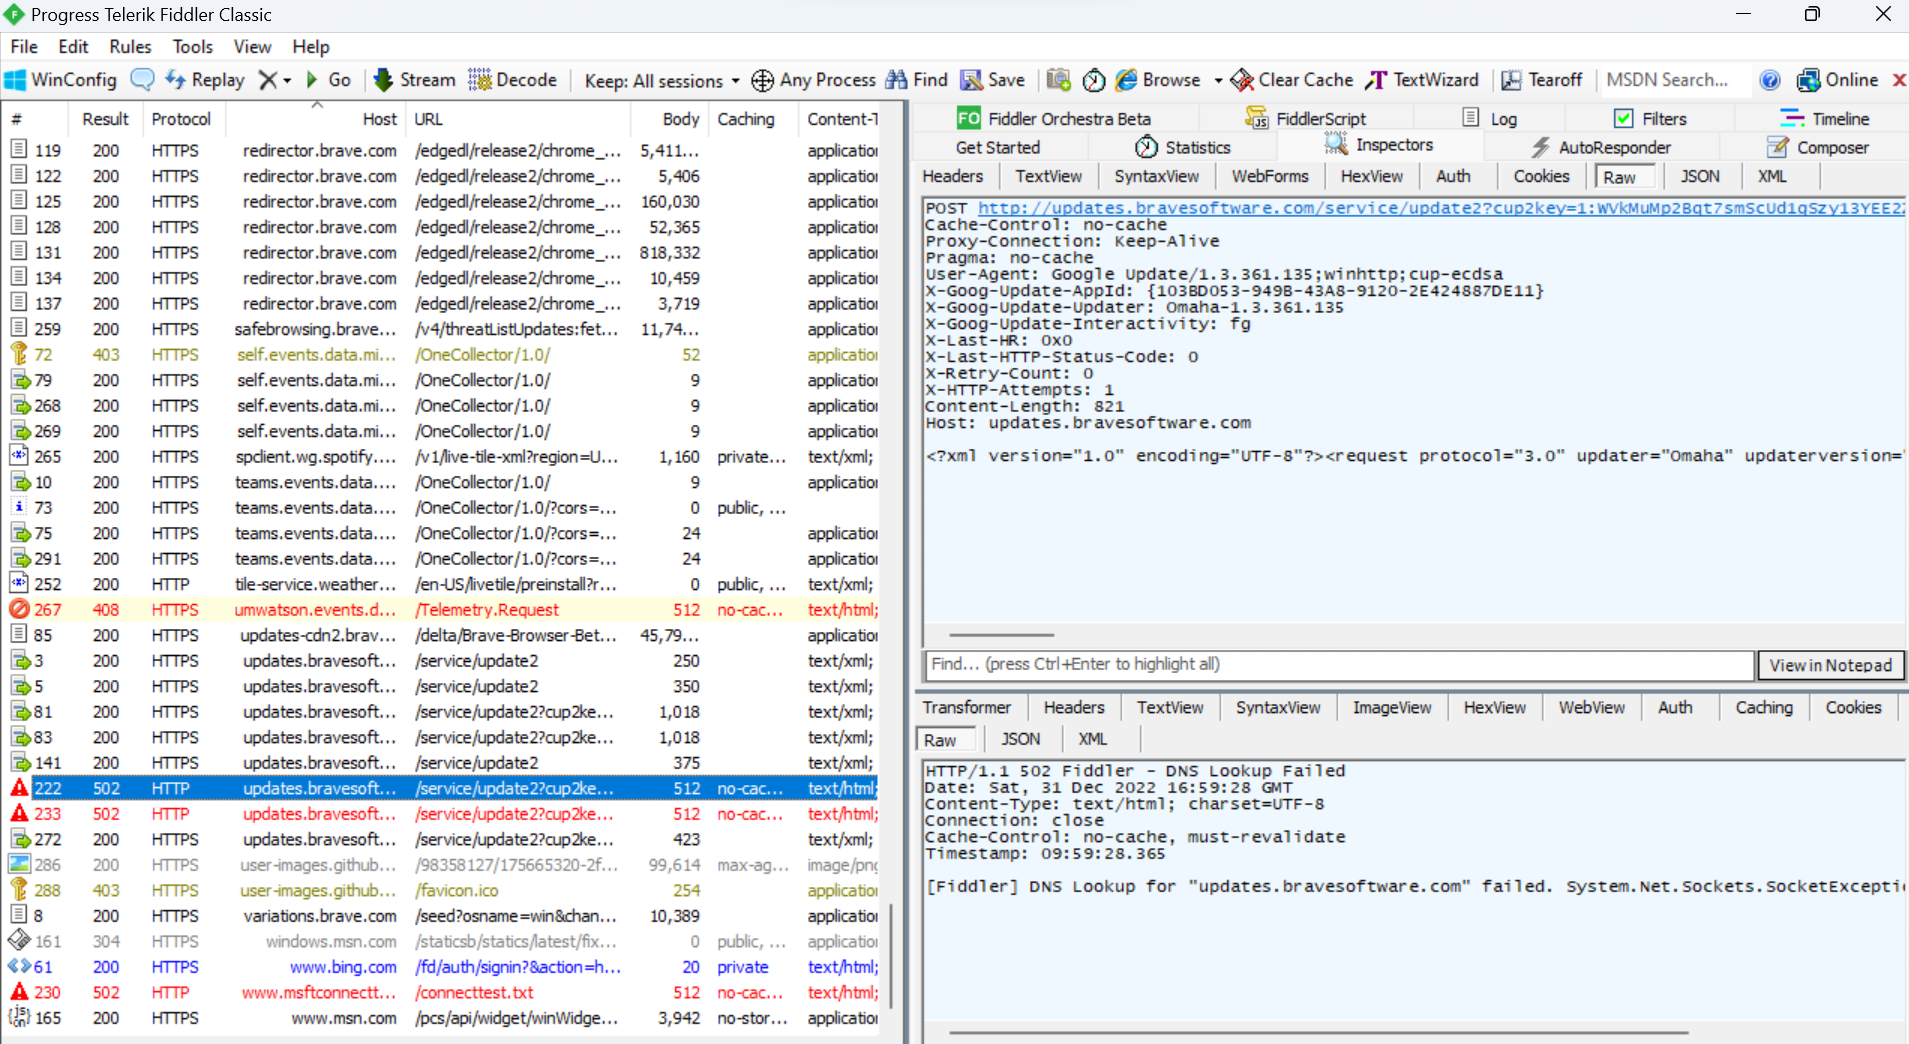Click the View in Notepad button

click(1830, 664)
